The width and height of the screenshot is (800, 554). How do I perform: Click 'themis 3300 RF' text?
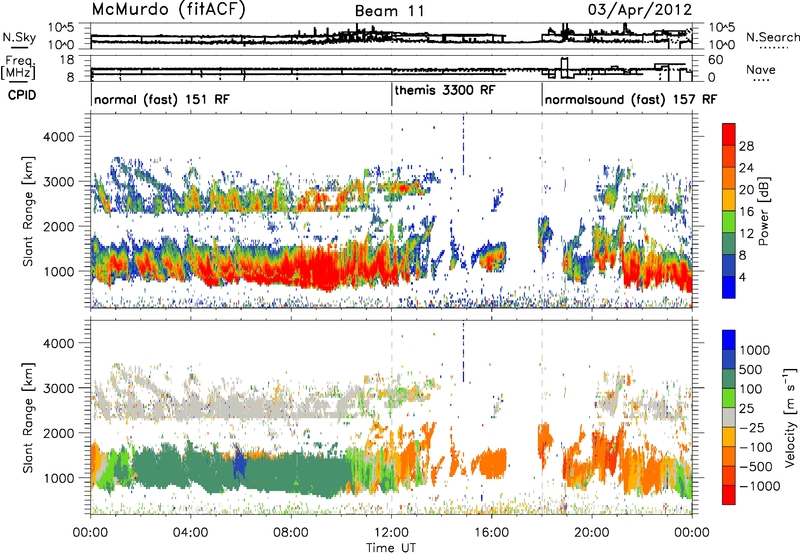click(x=444, y=90)
